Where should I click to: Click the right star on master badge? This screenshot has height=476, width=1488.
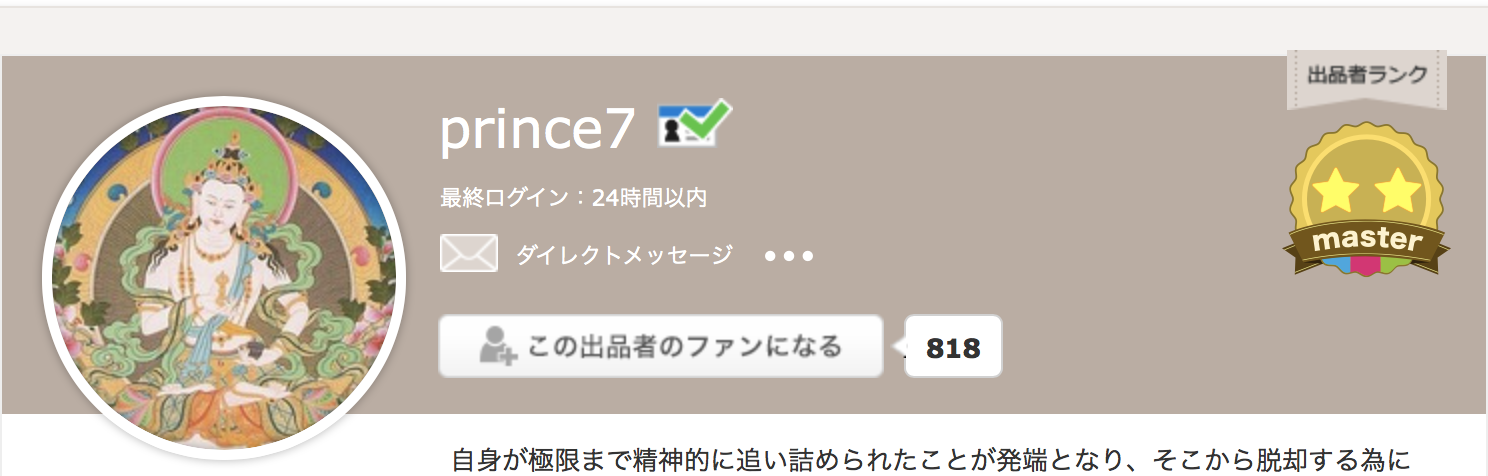[x=1398, y=191]
